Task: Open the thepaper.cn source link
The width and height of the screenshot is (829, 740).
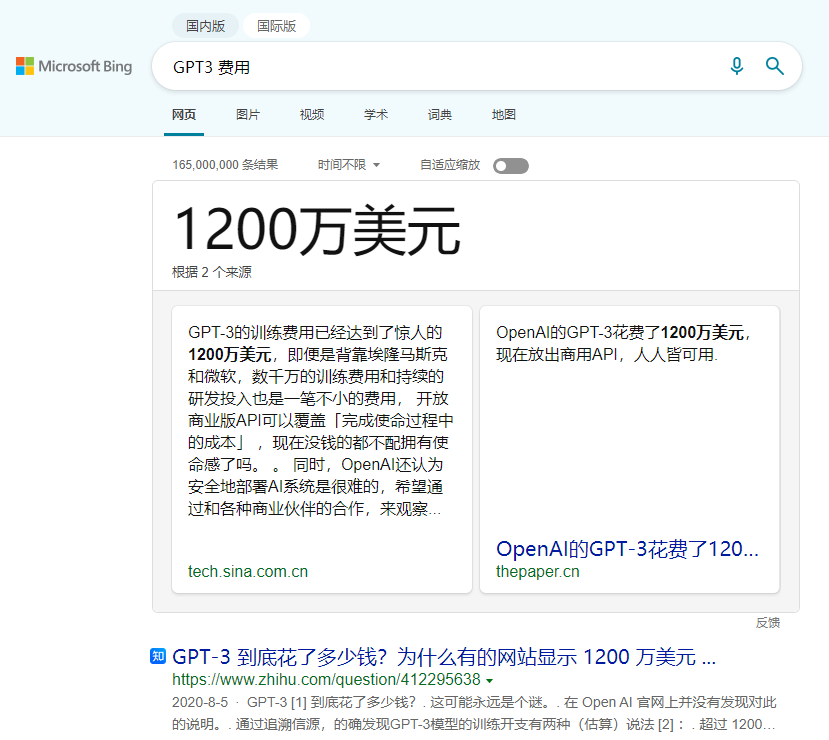Action: pos(537,572)
